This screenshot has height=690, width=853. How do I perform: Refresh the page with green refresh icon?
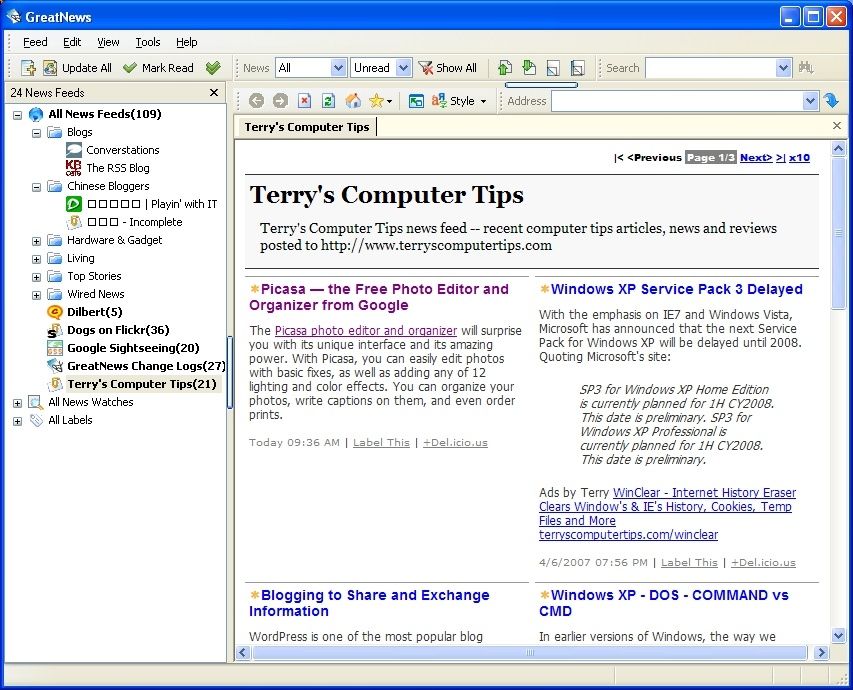click(329, 101)
